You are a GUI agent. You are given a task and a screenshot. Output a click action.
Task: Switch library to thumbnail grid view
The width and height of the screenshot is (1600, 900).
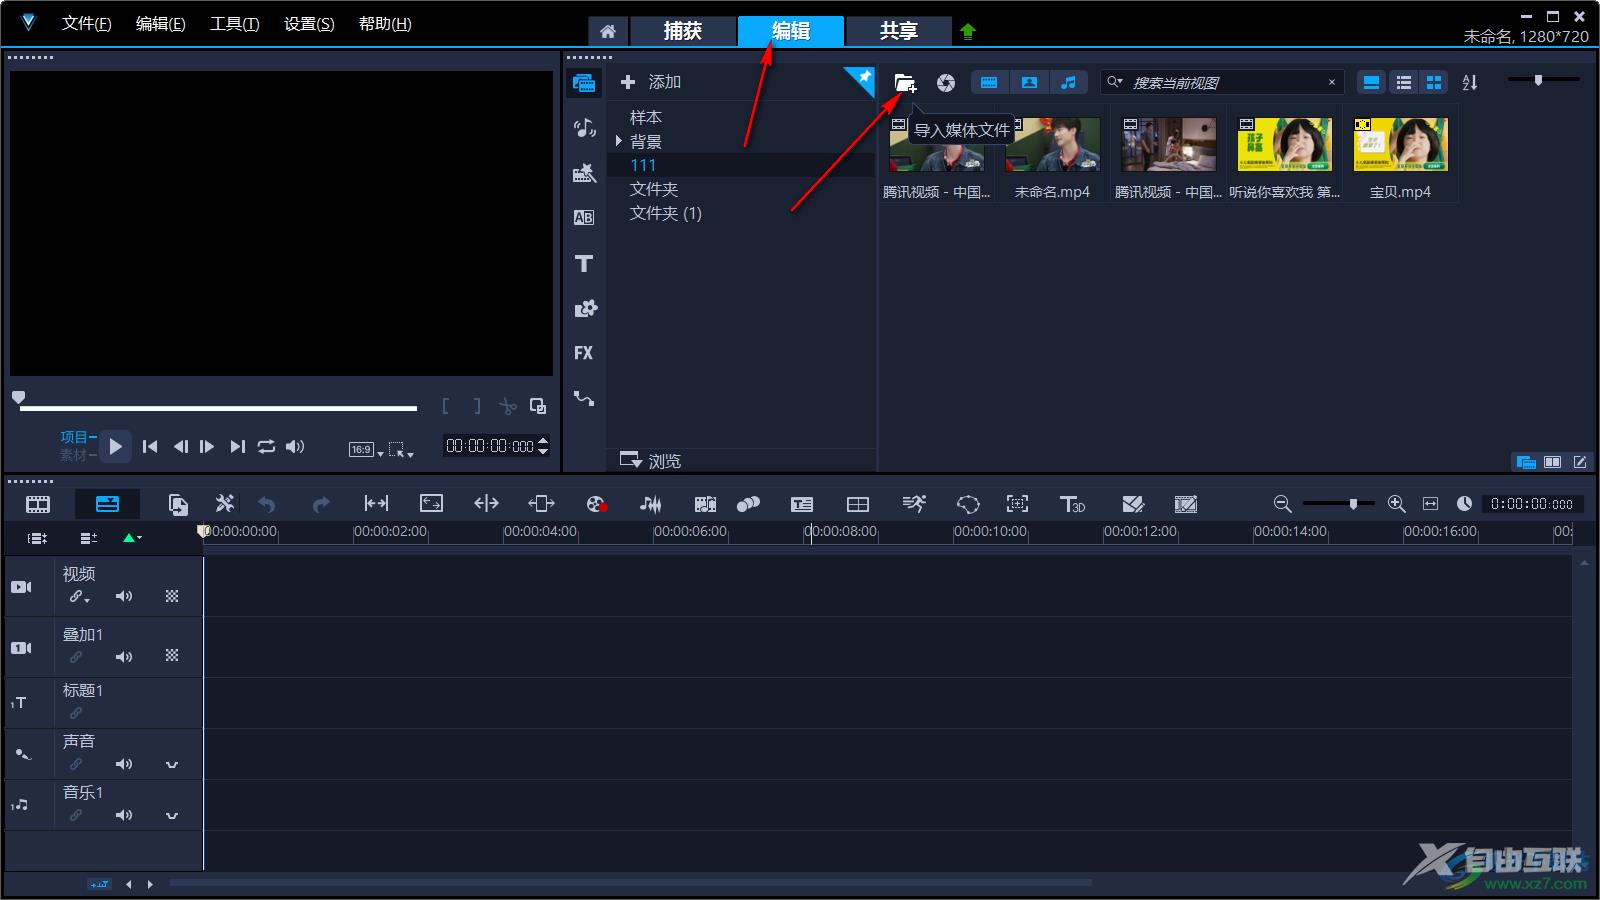[x=1434, y=83]
